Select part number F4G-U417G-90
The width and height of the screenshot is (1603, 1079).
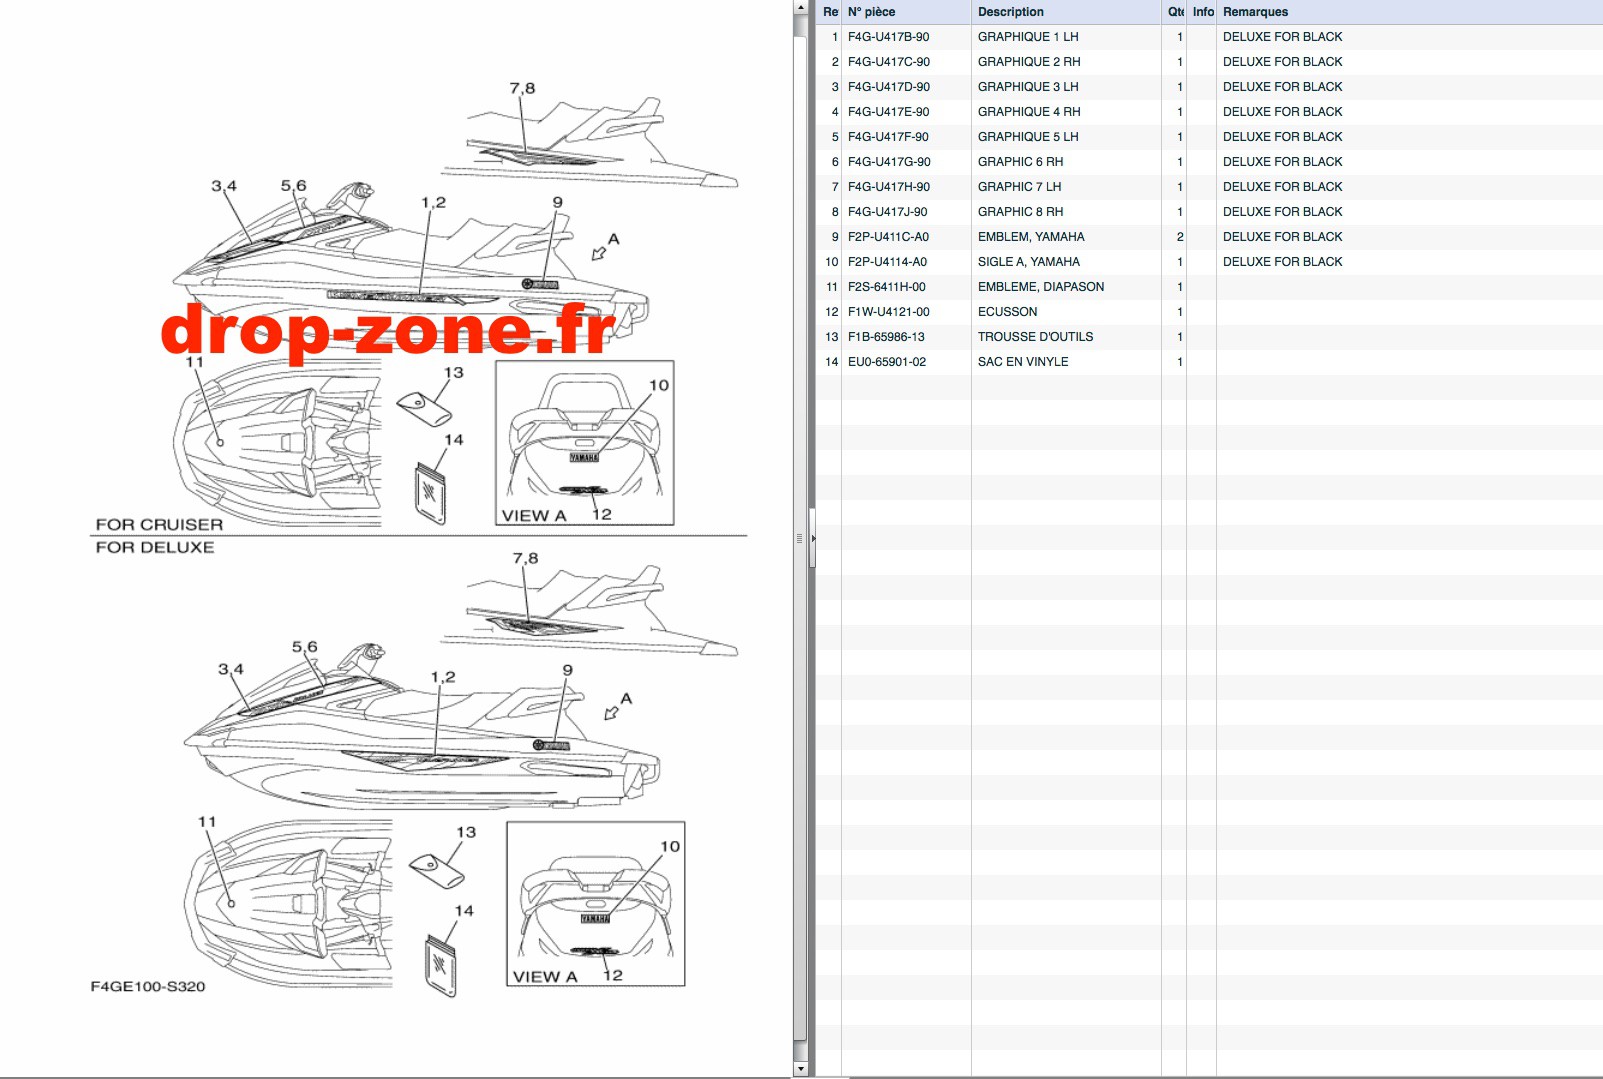pyautogui.click(x=889, y=162)
